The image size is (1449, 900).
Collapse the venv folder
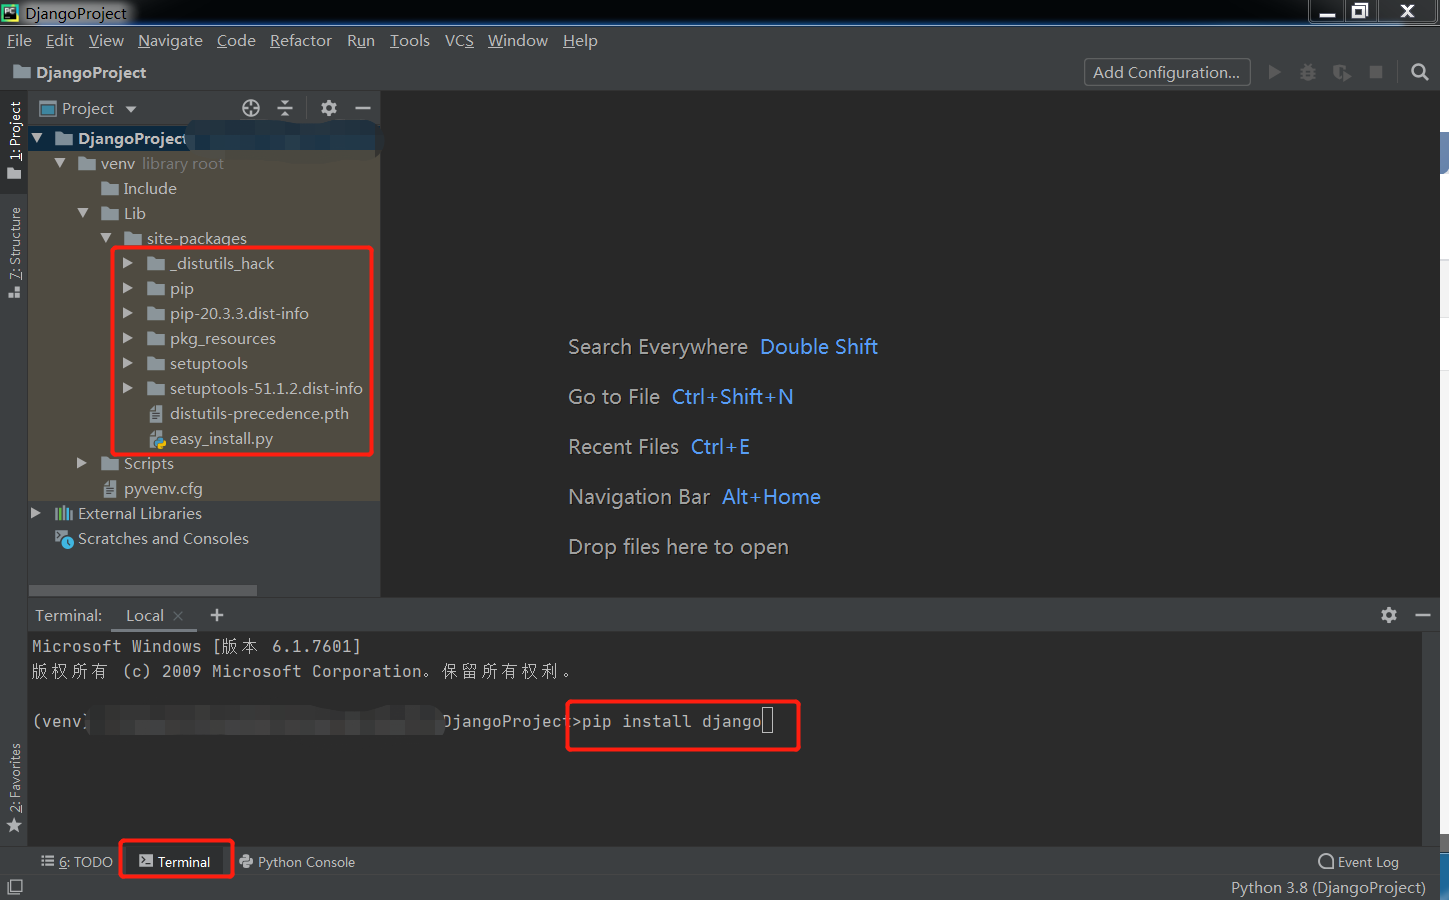[x=60, y=163]
